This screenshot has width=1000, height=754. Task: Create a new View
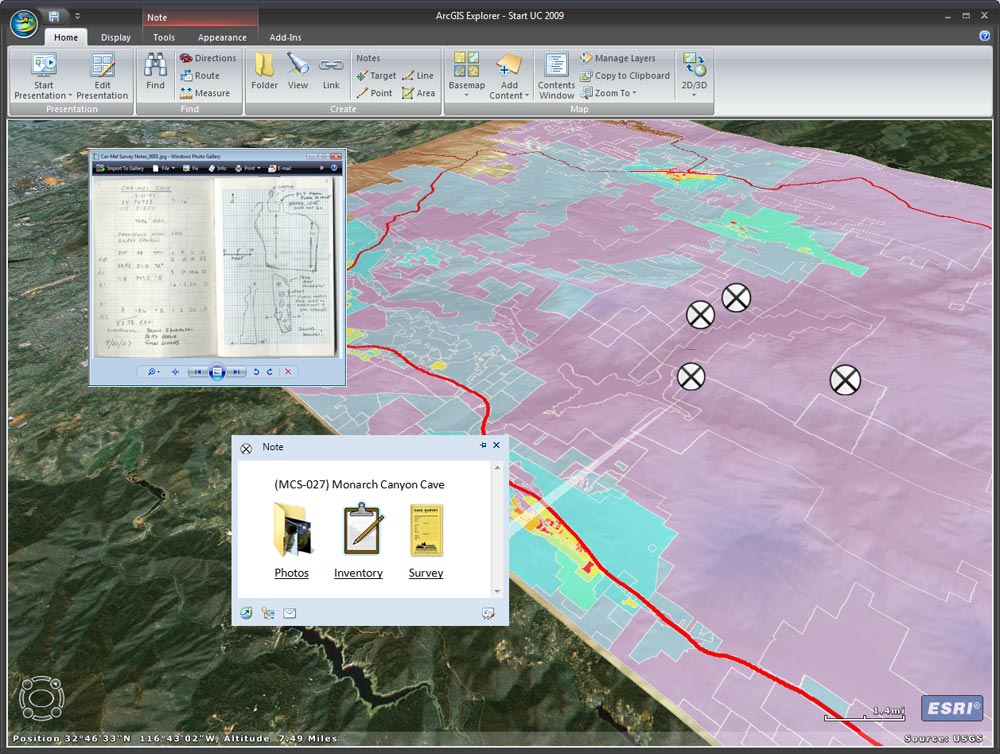coord(298,71)
